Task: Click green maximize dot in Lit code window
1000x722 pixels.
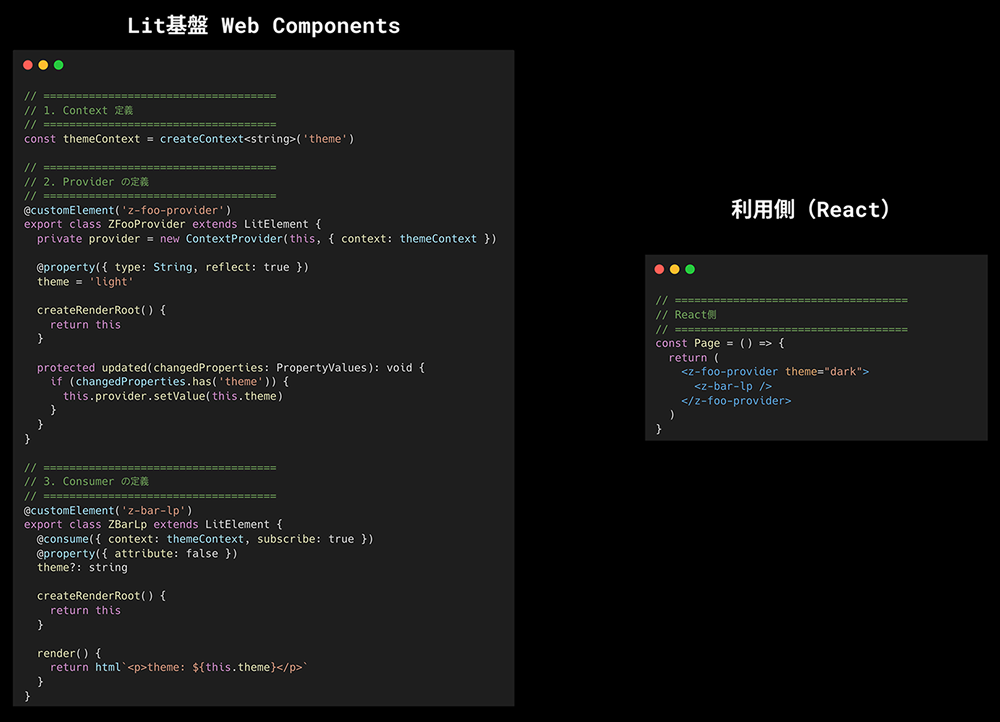Action: (x=59, y=65)
